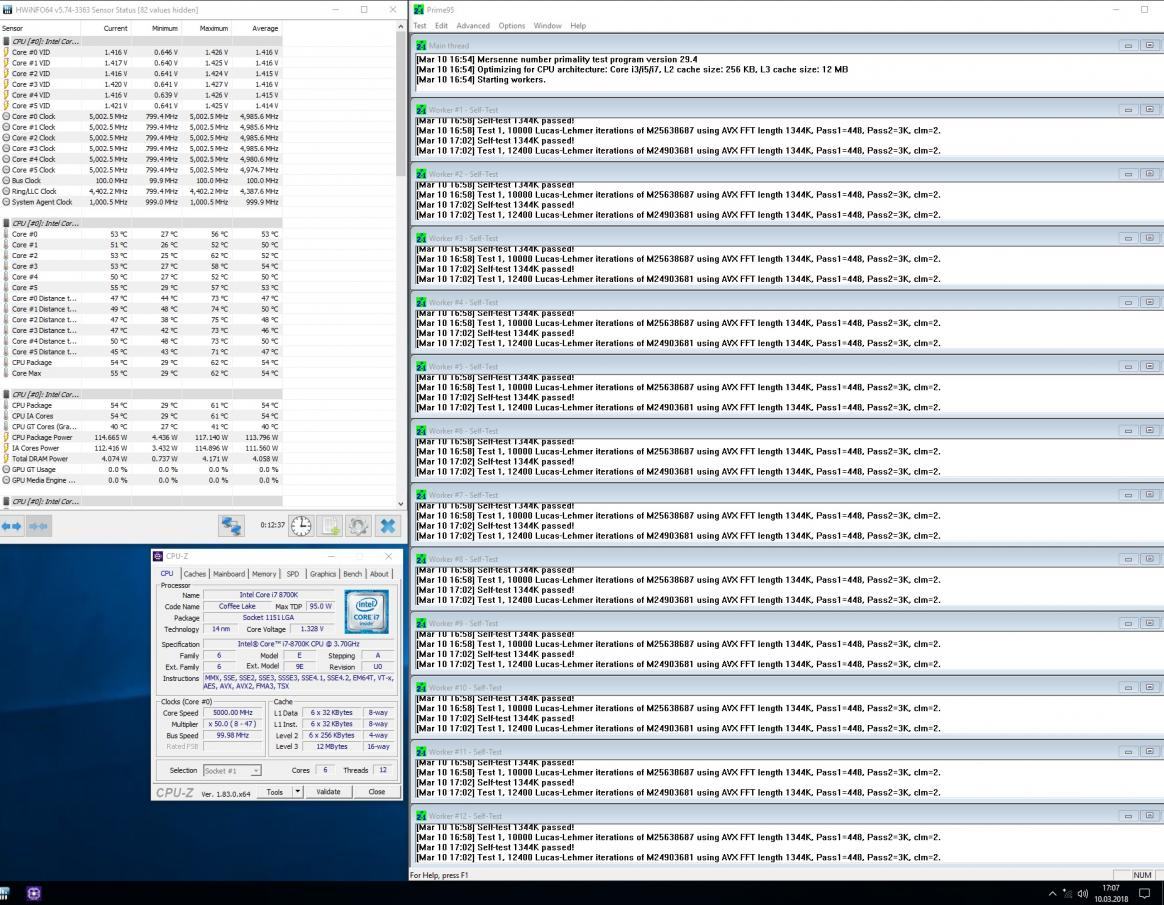The height and width of the screenshot is (905, 1164).
Task: Select the Total DRAM Power row
Action: pos(141,459)
